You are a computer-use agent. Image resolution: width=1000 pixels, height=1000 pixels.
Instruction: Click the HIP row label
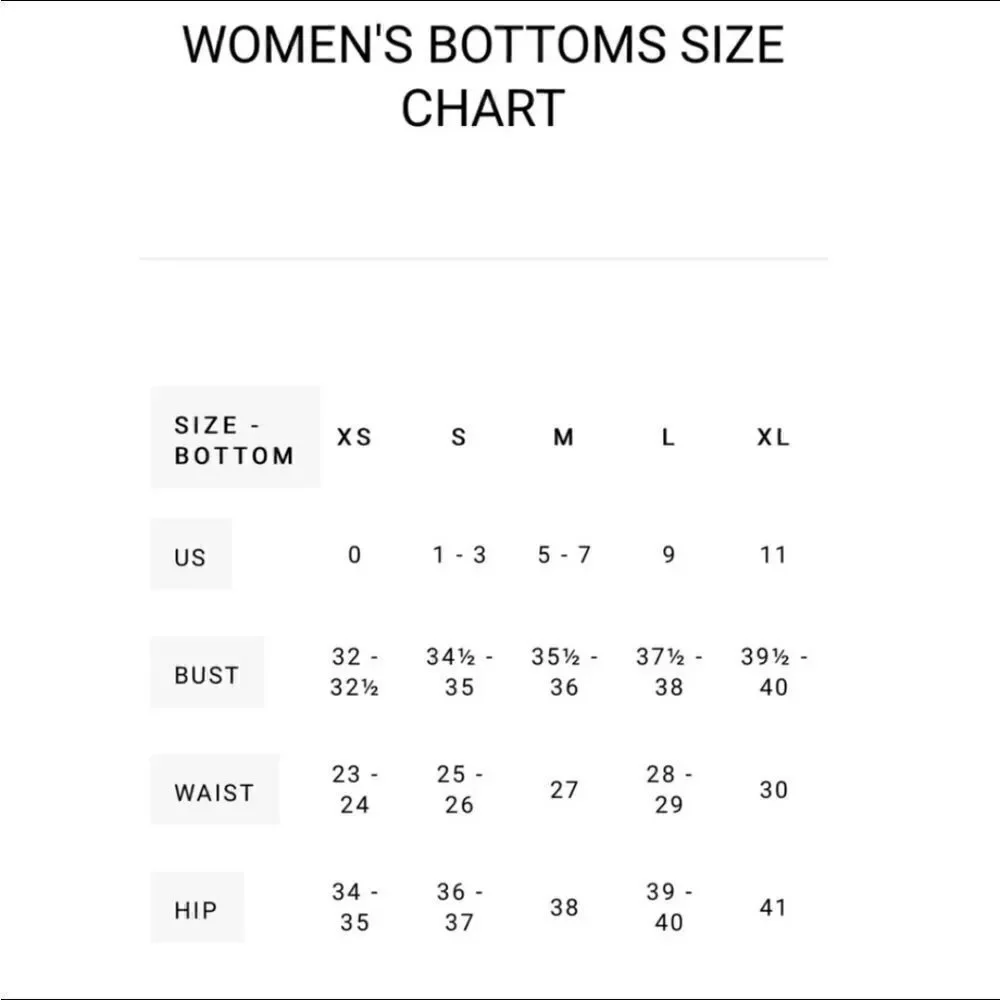point(197,908)
